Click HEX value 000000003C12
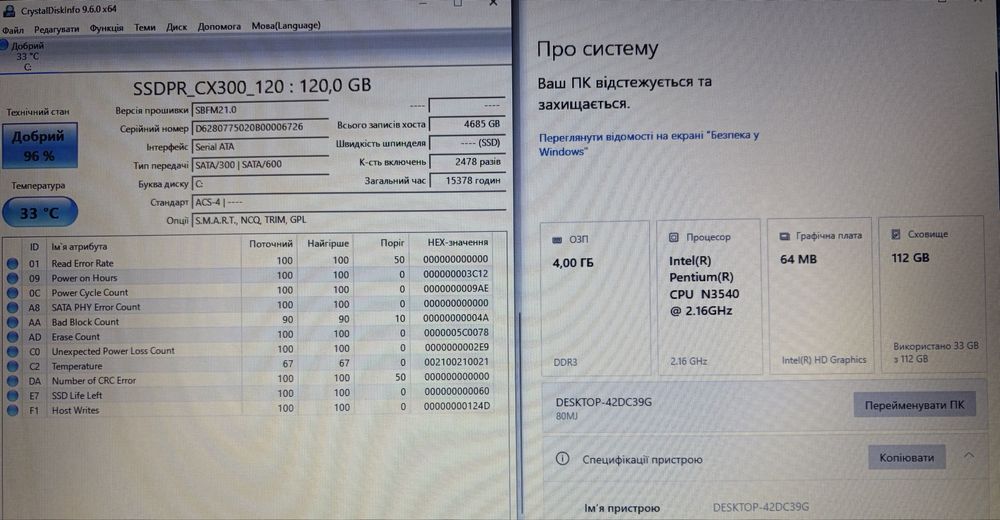 pos(455,274)
